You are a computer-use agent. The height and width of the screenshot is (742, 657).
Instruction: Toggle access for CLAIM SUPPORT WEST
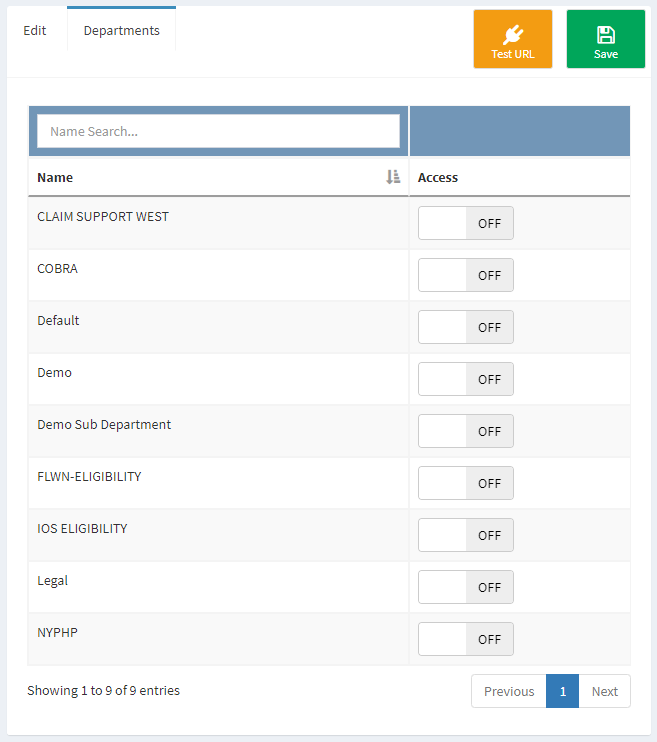(466, 223)
